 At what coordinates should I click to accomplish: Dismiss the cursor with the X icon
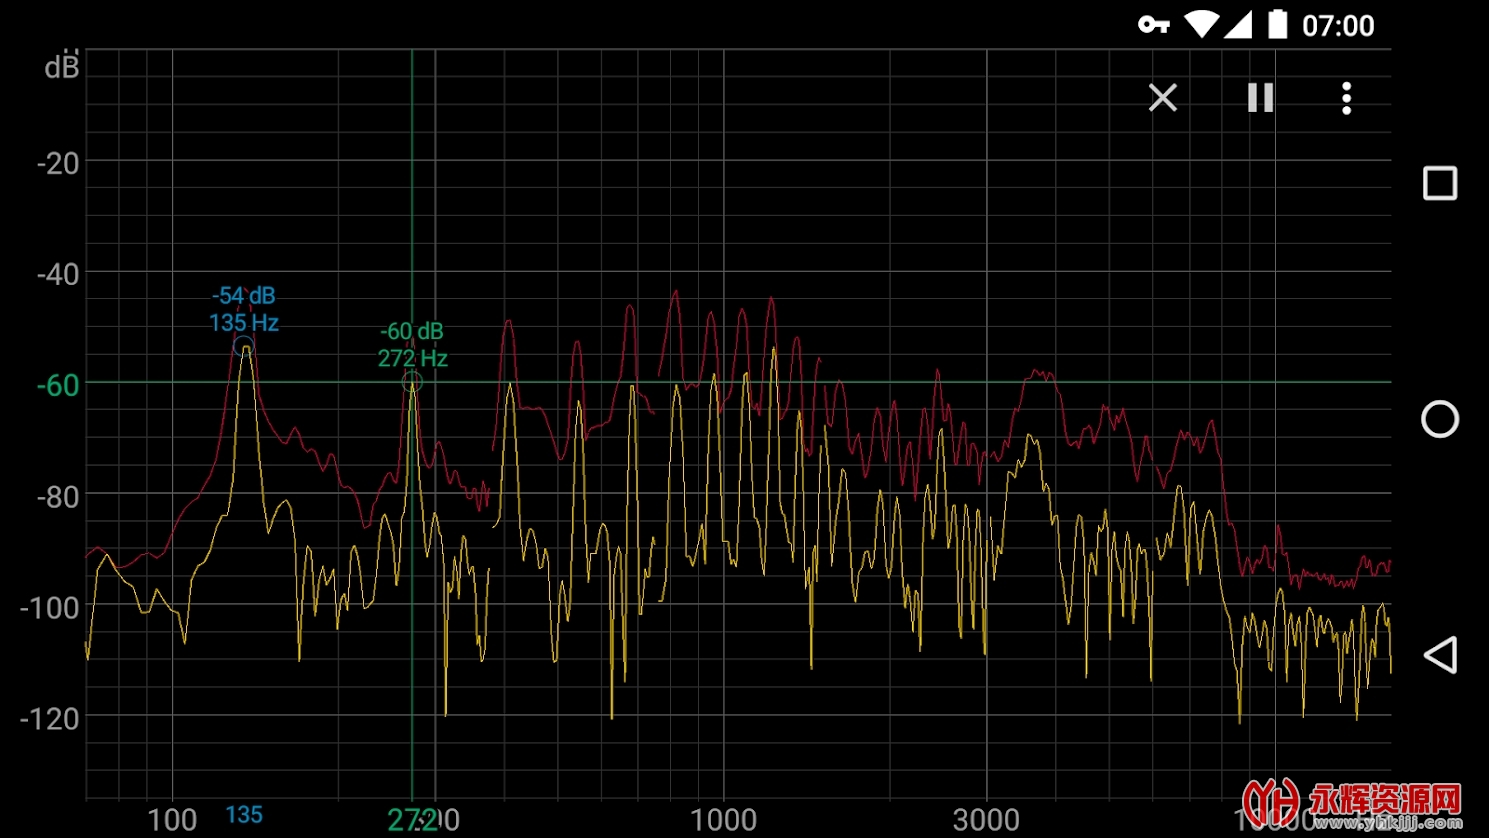tap(1162, 98)
